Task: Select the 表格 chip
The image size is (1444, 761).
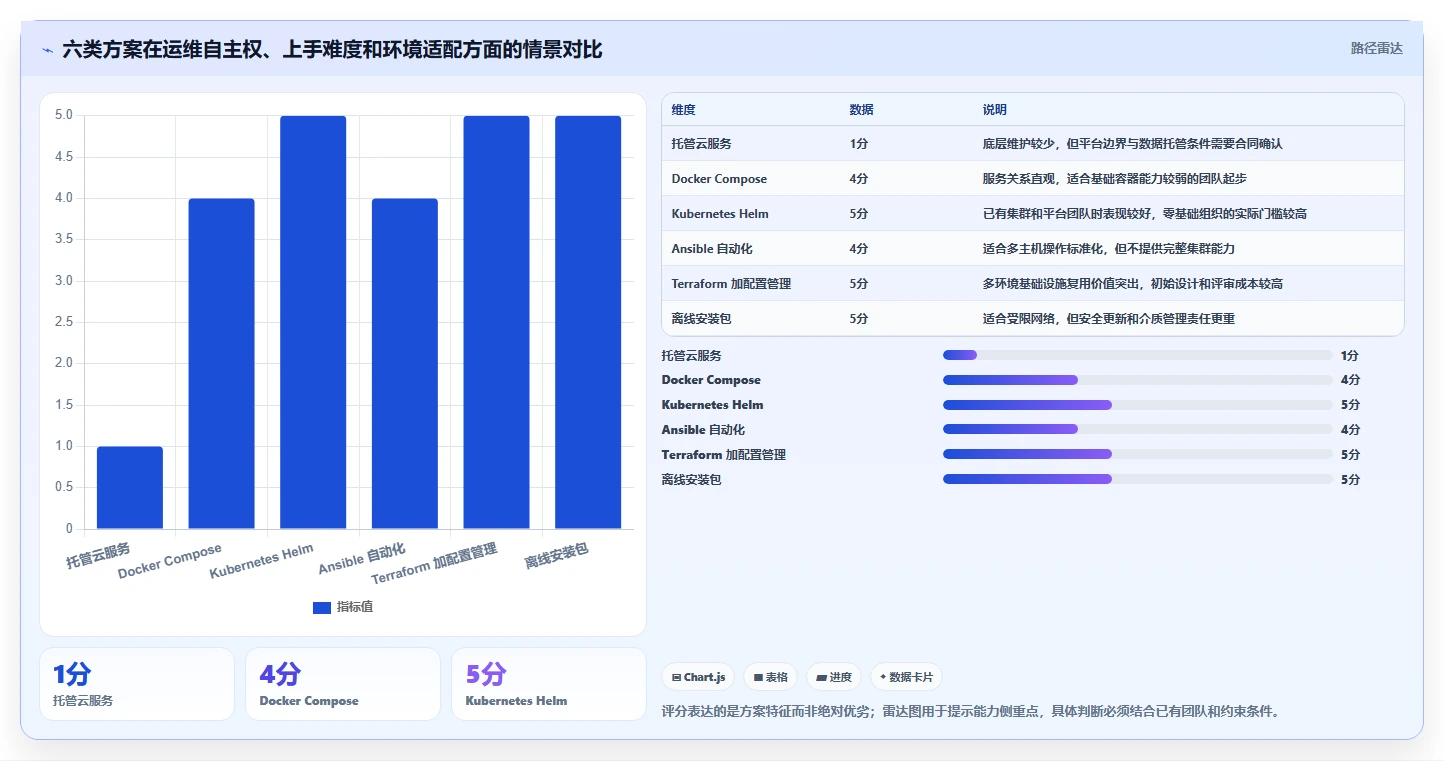Action: [770, 677]
